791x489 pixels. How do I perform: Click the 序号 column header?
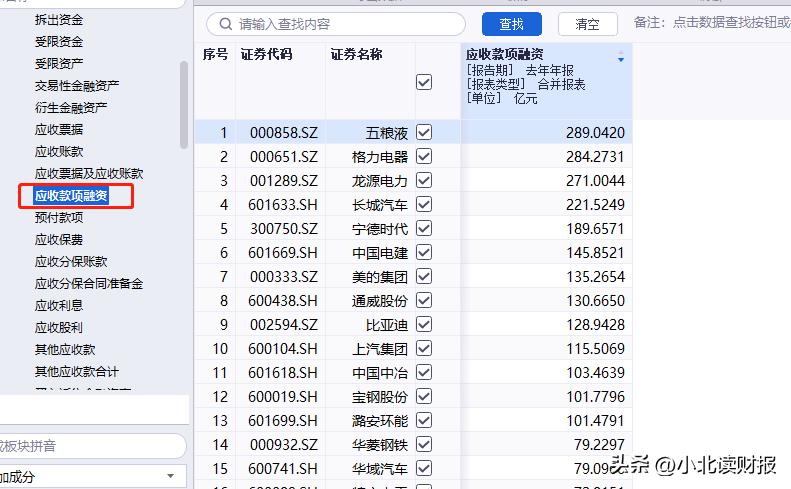pyautogui.click(x=215, y=54)
